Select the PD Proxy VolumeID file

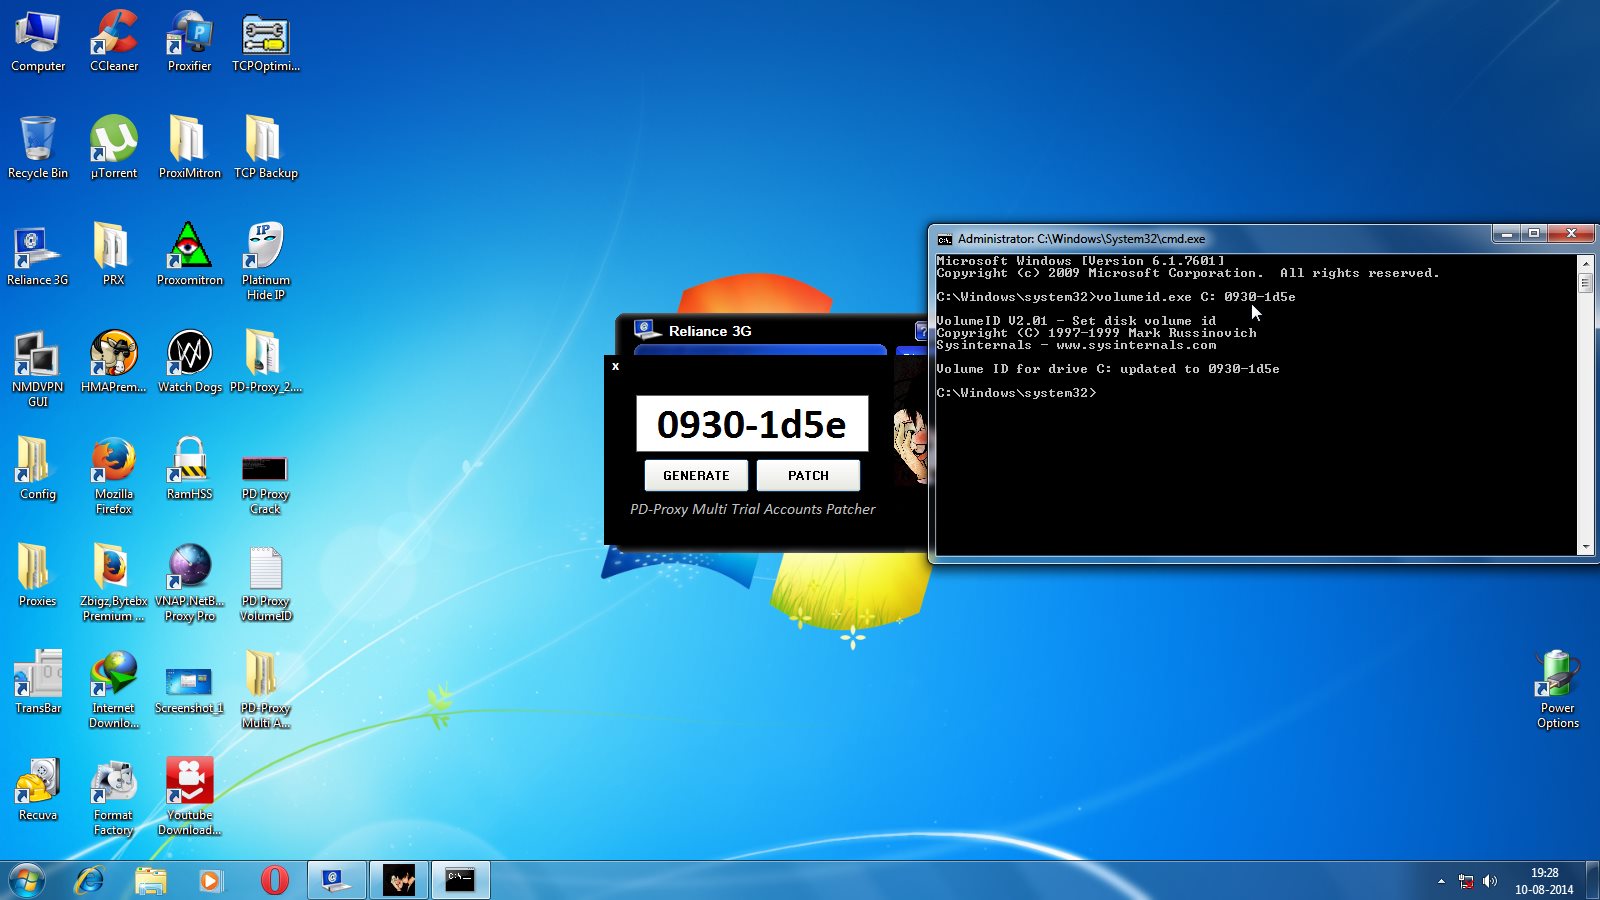pos(266,583)
